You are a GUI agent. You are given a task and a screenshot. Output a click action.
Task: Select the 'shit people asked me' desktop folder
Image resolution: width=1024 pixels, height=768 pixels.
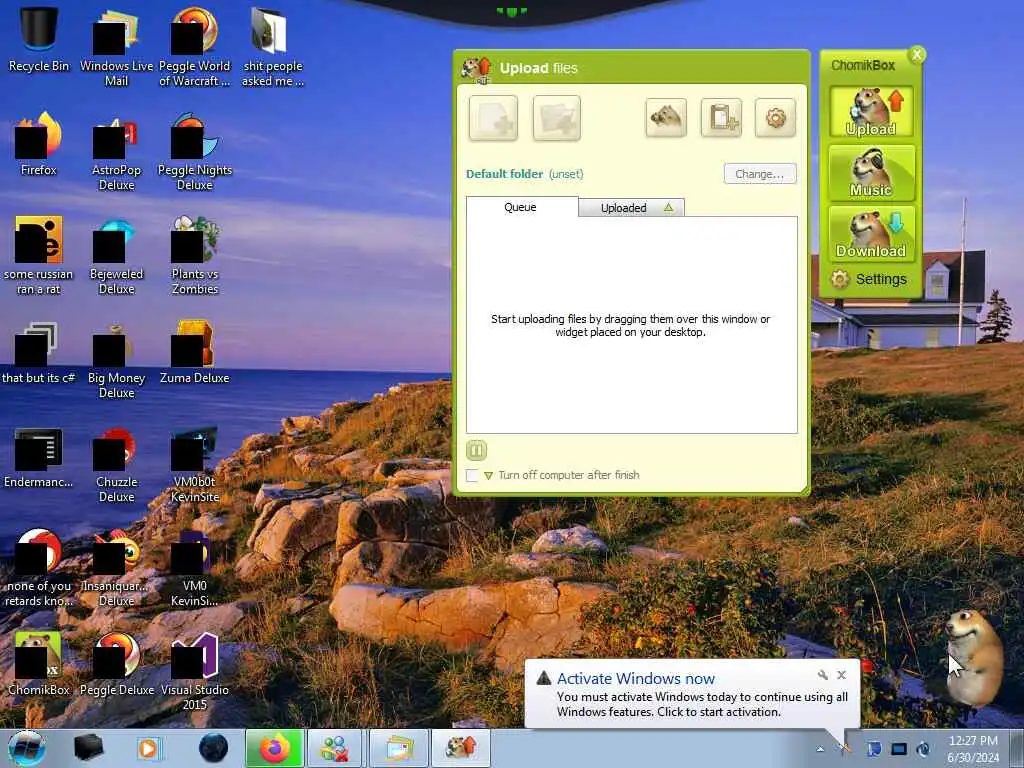pos(272,47)
